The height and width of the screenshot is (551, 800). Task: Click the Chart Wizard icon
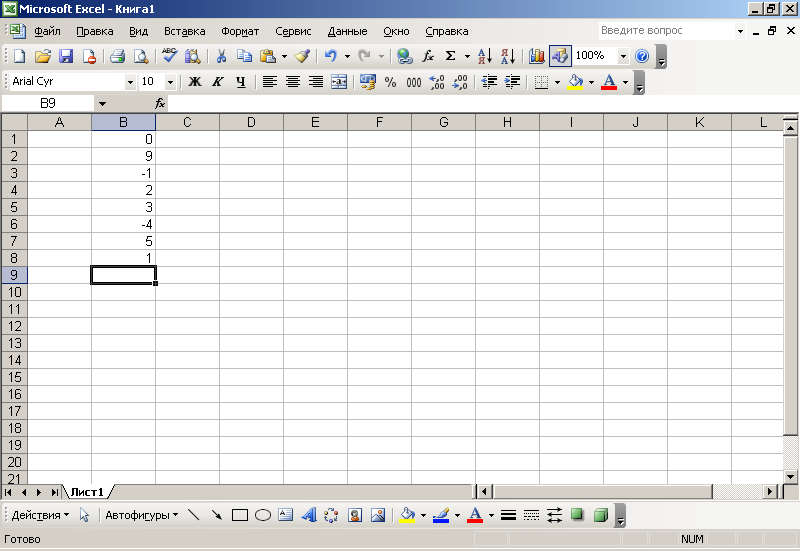pos(537,57)
